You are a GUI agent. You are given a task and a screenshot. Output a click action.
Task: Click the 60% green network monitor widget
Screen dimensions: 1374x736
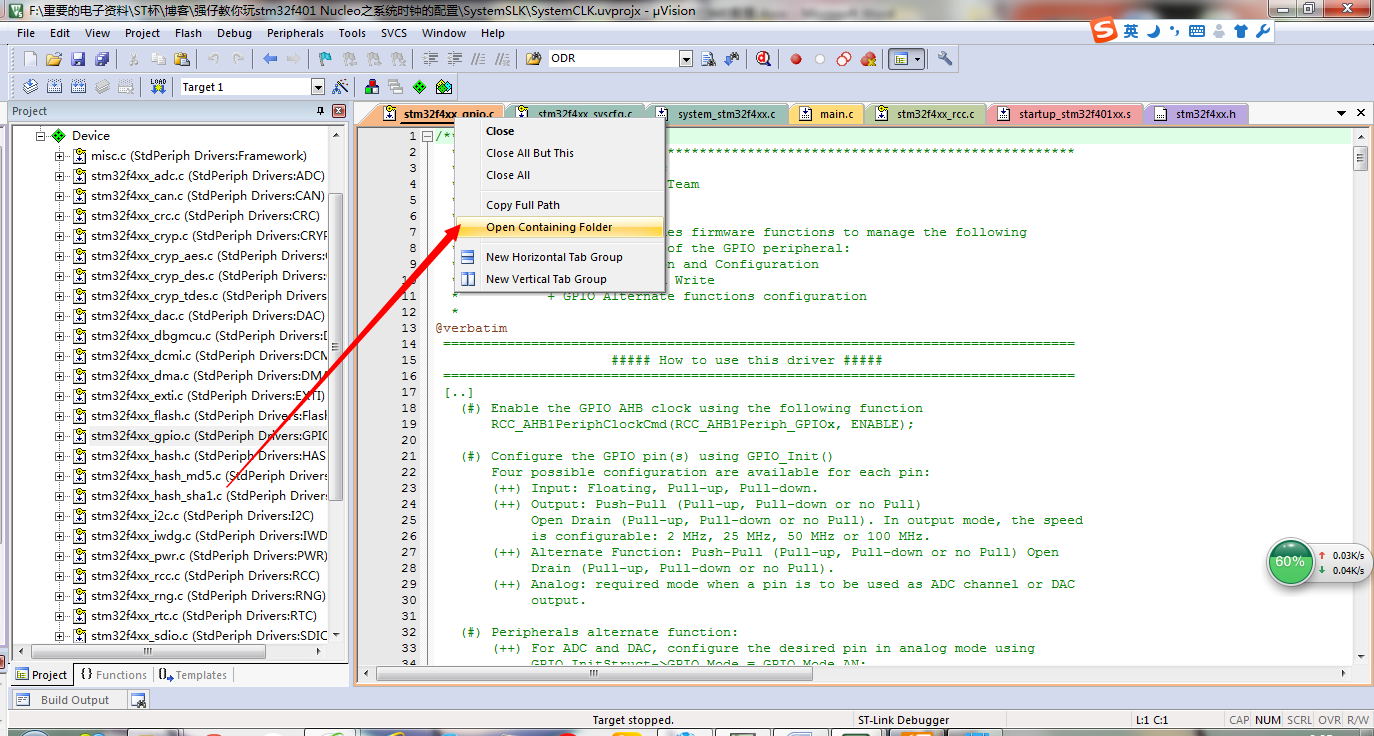point(1290,562)
